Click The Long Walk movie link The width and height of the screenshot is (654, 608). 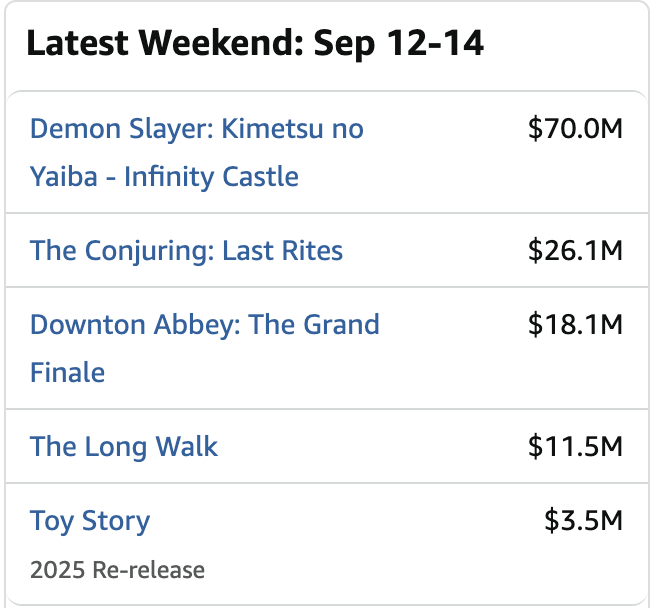(x=123, y=446)
